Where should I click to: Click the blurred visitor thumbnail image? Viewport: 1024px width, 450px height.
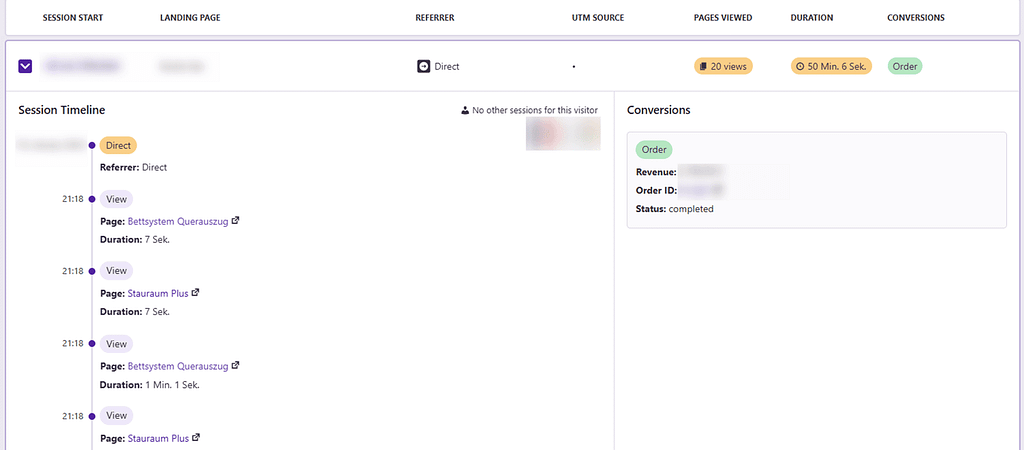[x=563, y=134]
